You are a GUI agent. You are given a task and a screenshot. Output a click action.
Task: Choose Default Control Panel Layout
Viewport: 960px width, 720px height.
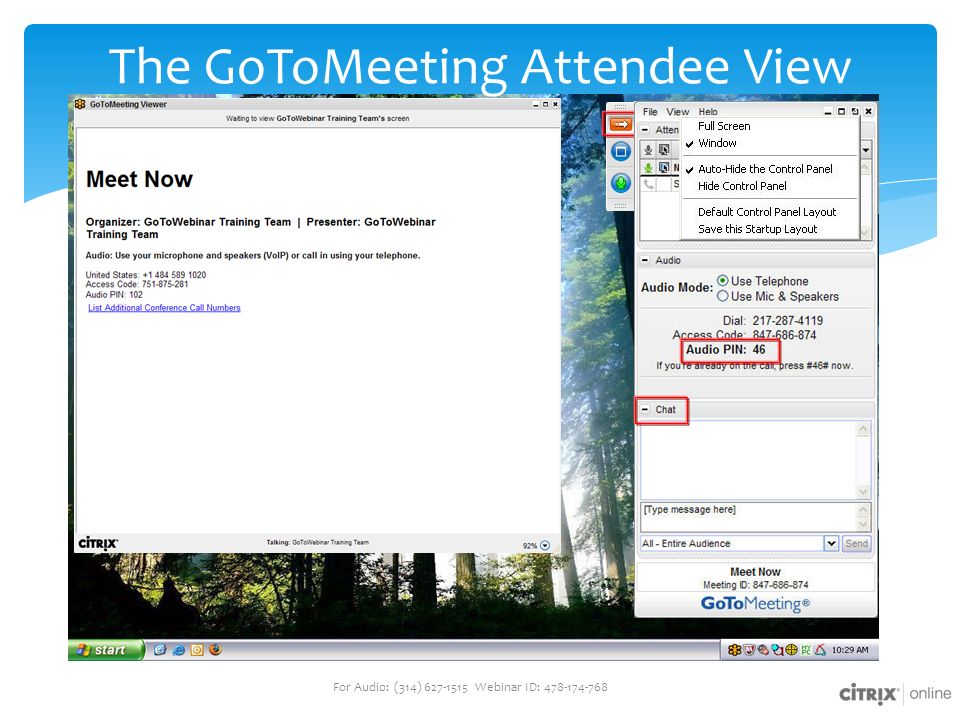coord(767,212)
